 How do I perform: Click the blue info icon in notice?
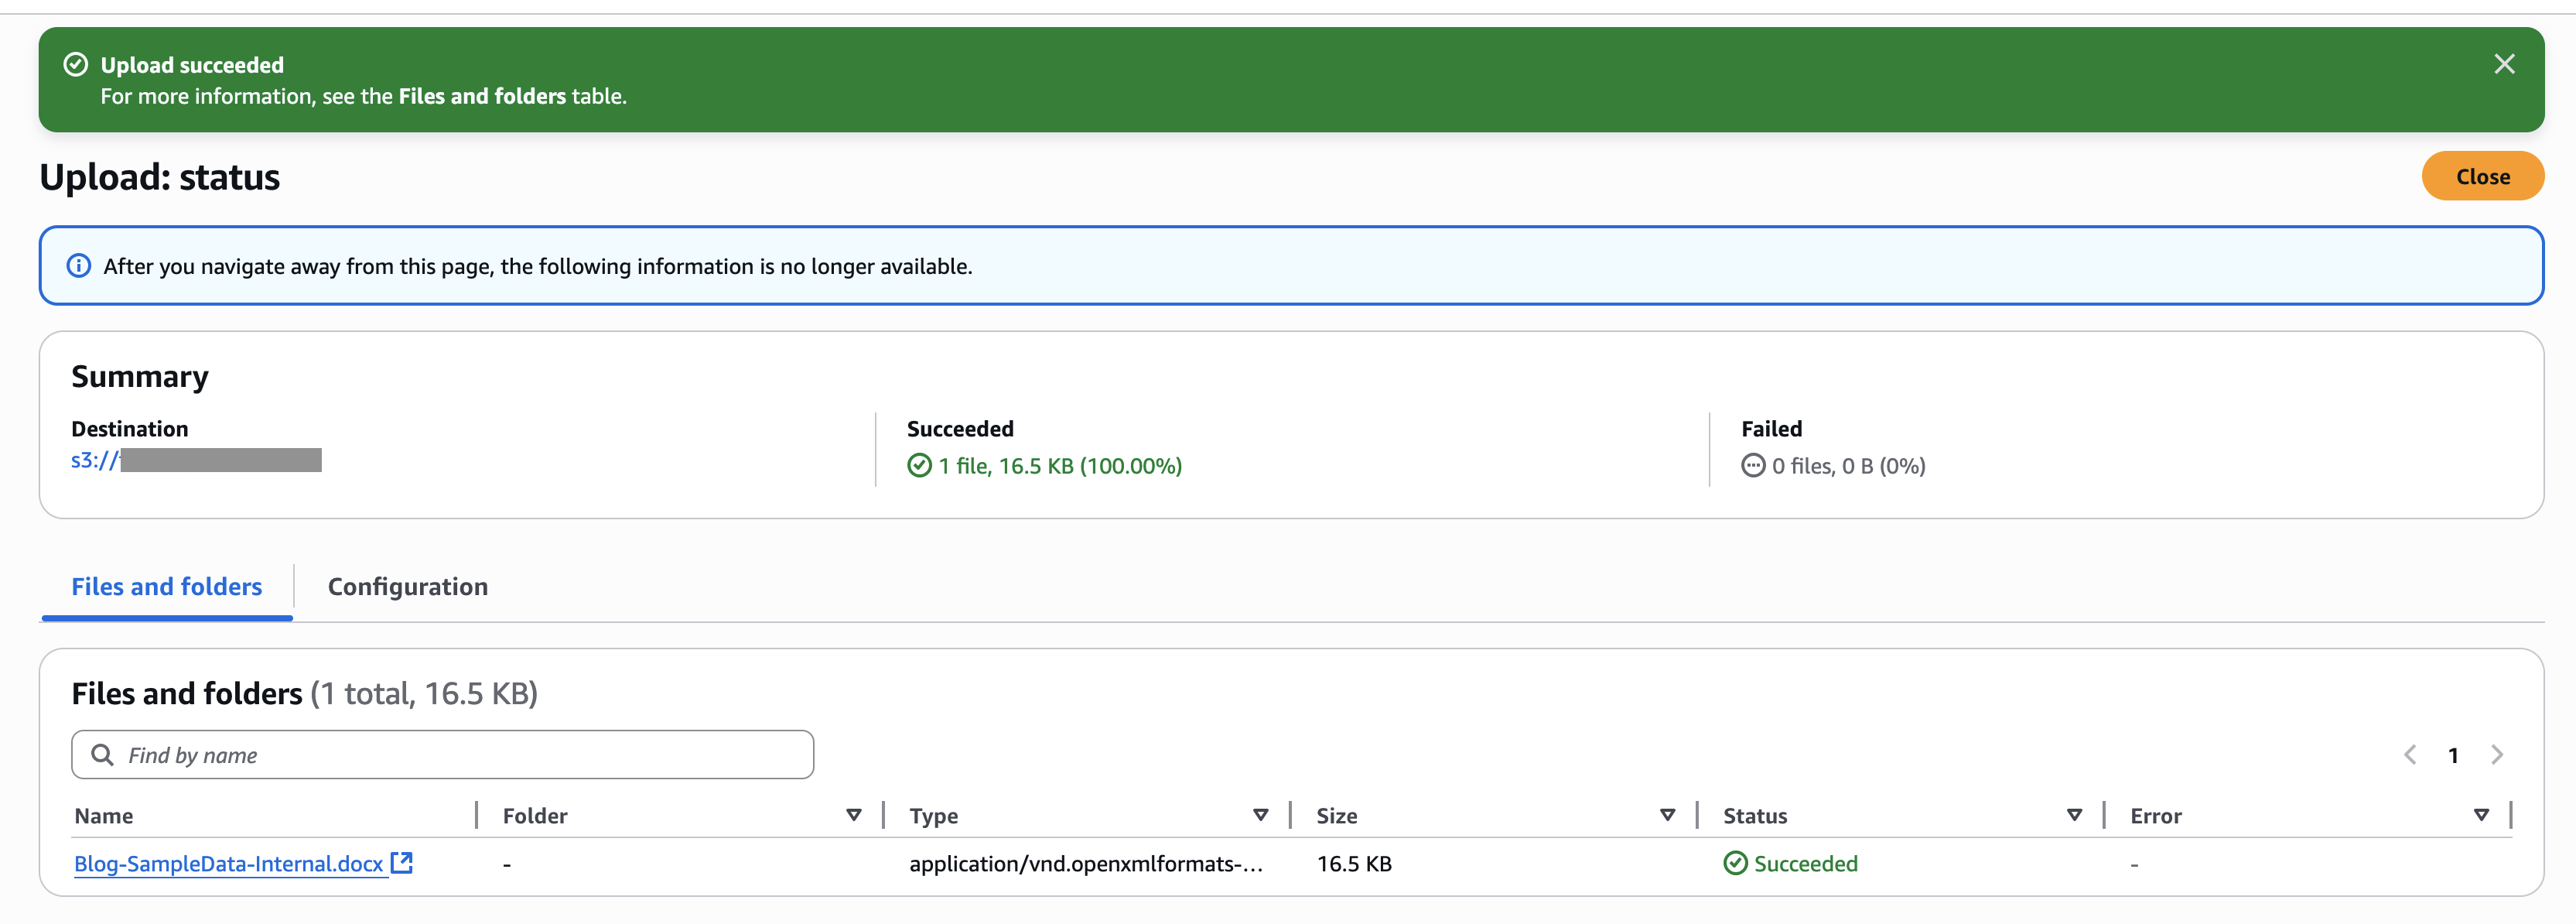[78, 266]
